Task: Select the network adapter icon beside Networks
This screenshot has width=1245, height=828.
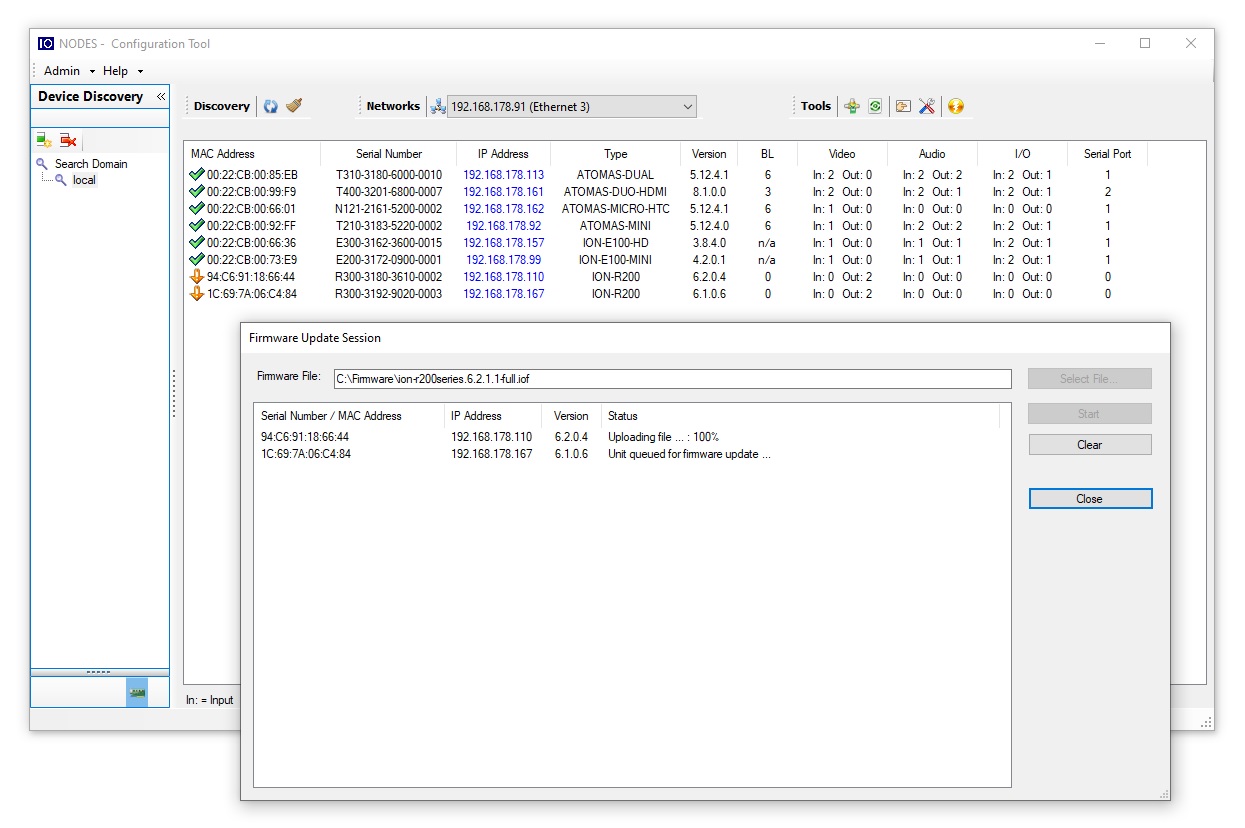Action: [437, 106]
